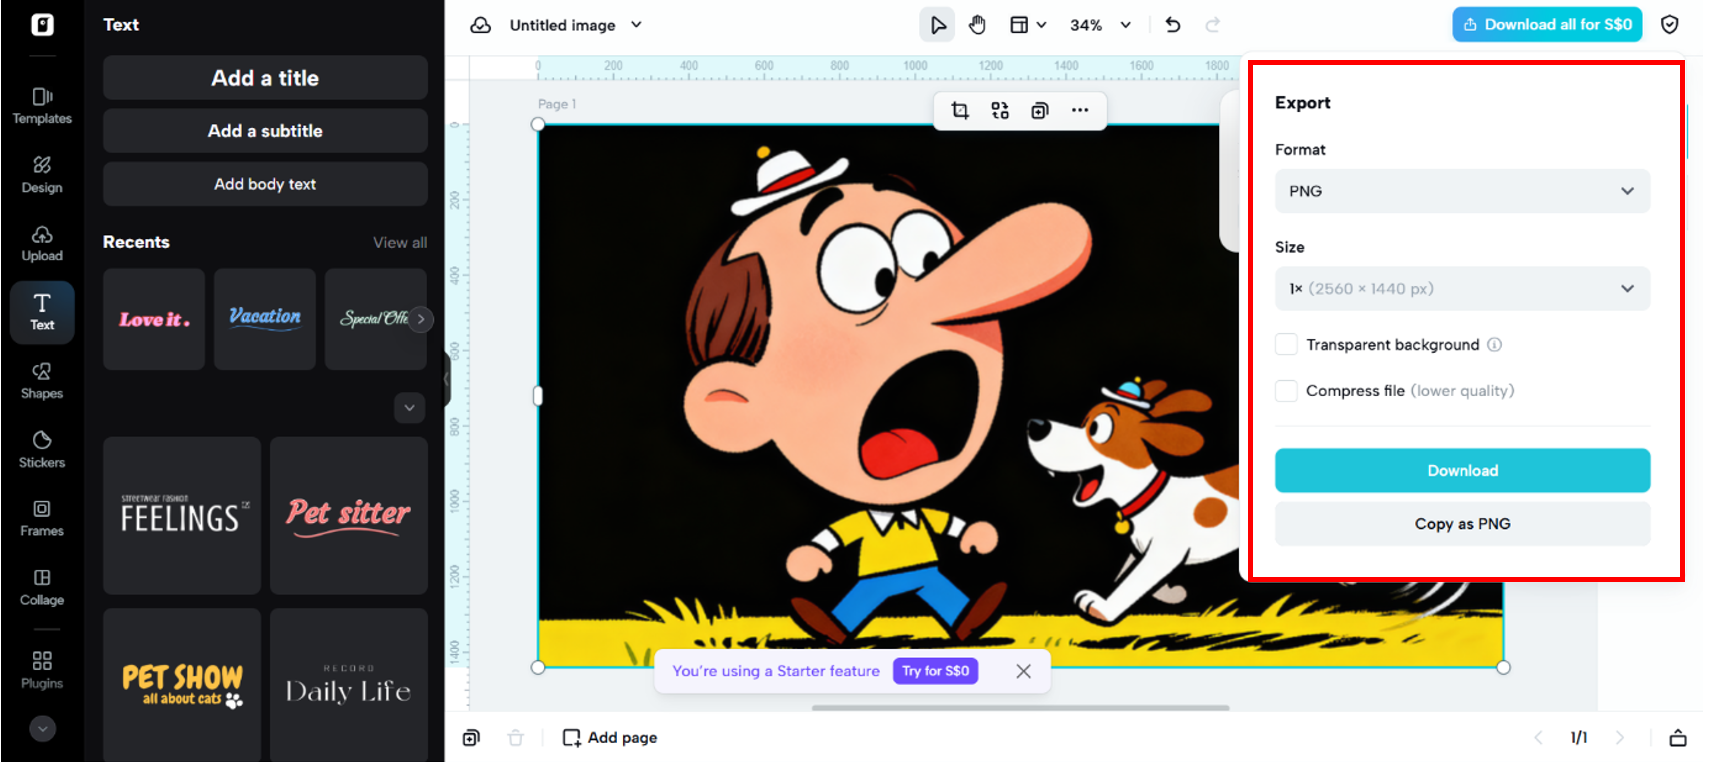The image size is (1713, 762).
Task: Open the Size dropdown
Action: pyautogui.click(x=1462, y=289)
